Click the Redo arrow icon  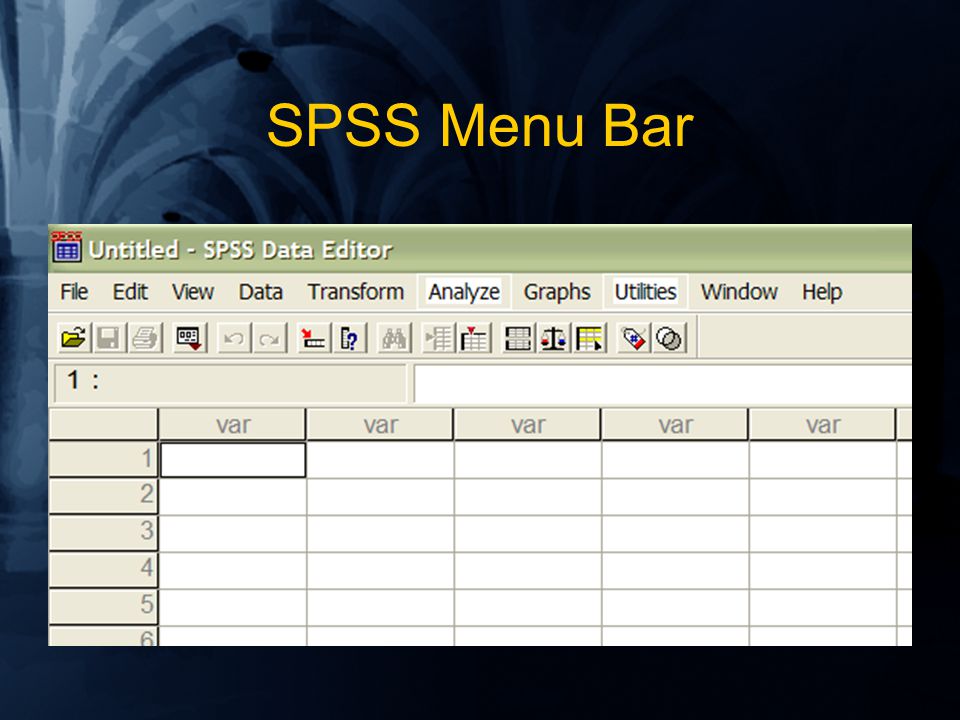tap(269, 338)
